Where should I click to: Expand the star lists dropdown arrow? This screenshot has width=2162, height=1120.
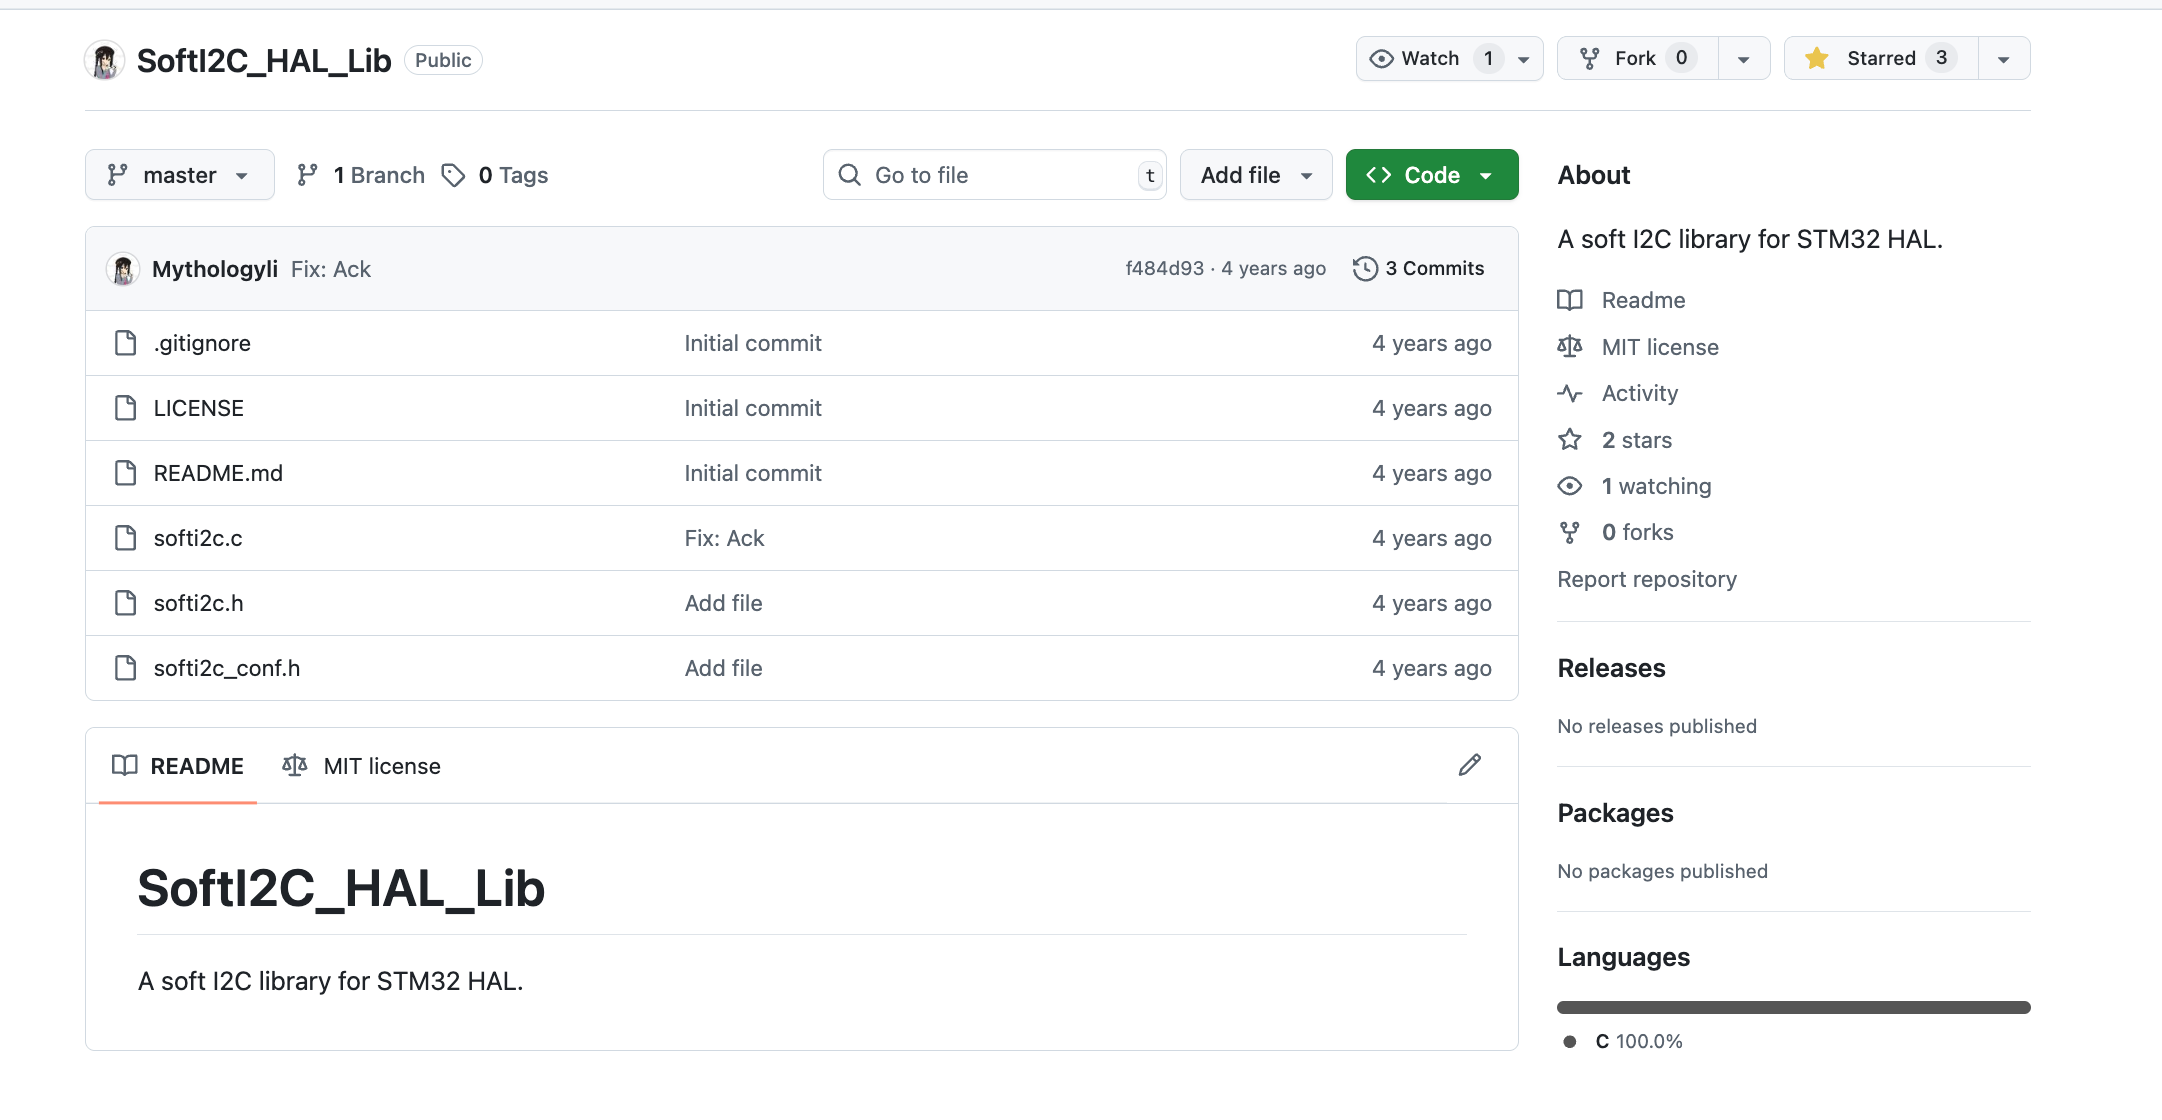pyautogui.click(x=2003, y=59)
